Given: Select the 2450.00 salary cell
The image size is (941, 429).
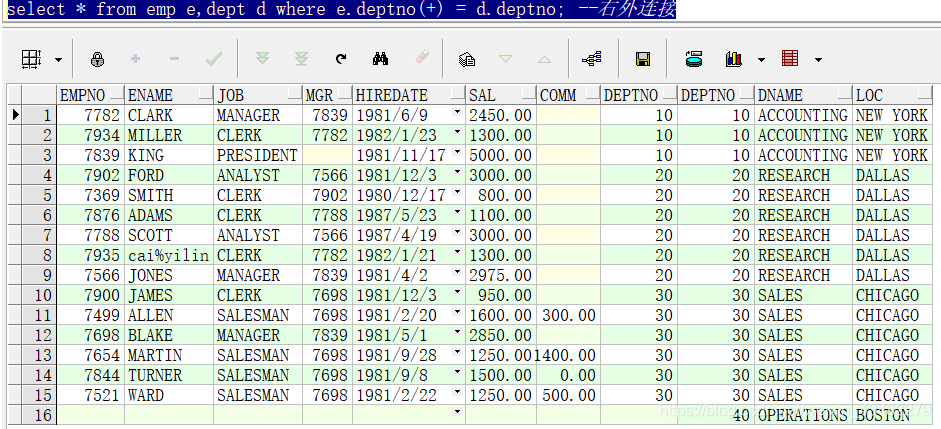Looking at the screenshot, I should 501,115.
